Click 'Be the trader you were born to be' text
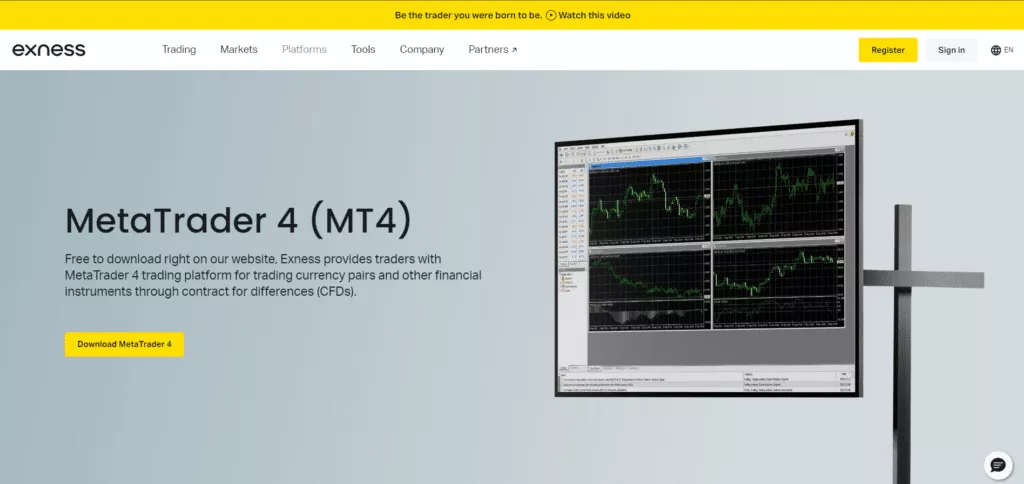This screenshot has height=484, width=1024. point(468,15)
